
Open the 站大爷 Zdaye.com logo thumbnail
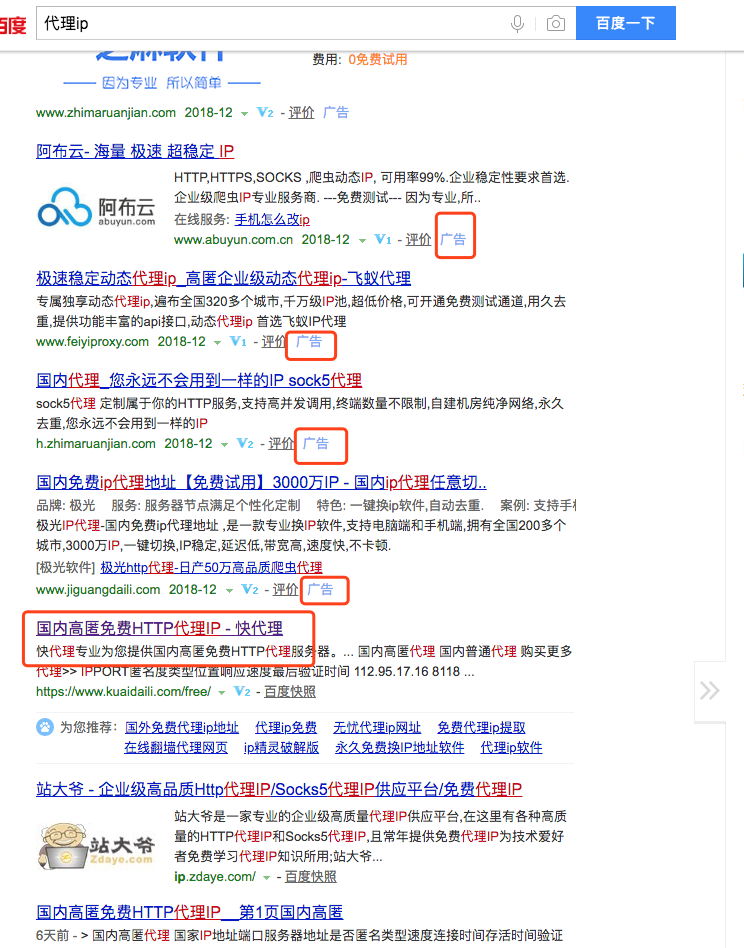pyautogui.click(x=97, y=845)
